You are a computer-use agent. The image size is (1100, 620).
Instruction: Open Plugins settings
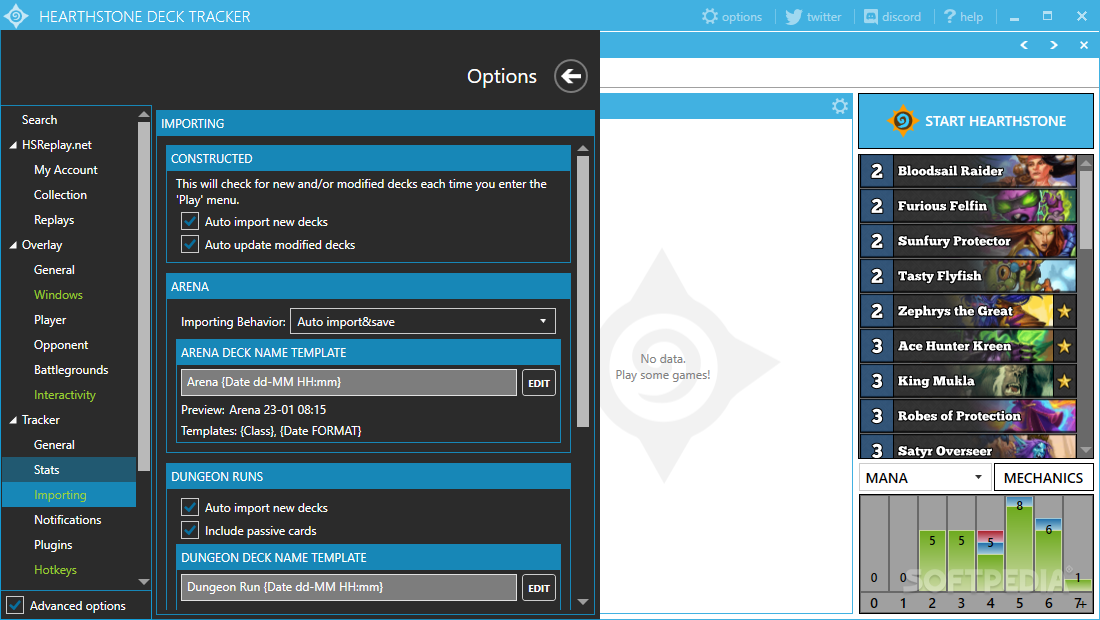point(53,545)
